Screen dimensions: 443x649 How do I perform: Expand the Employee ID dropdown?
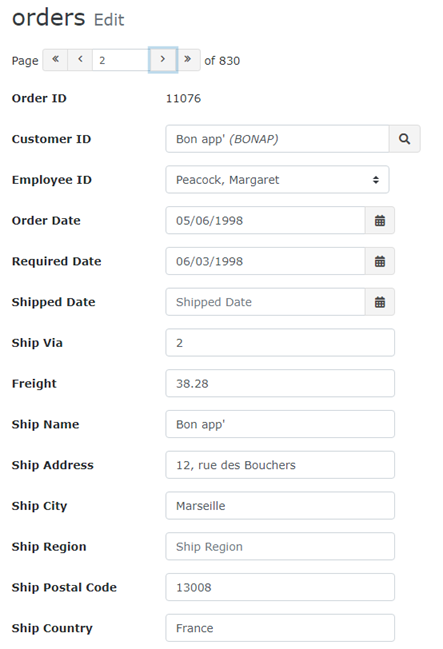(277, 180)
